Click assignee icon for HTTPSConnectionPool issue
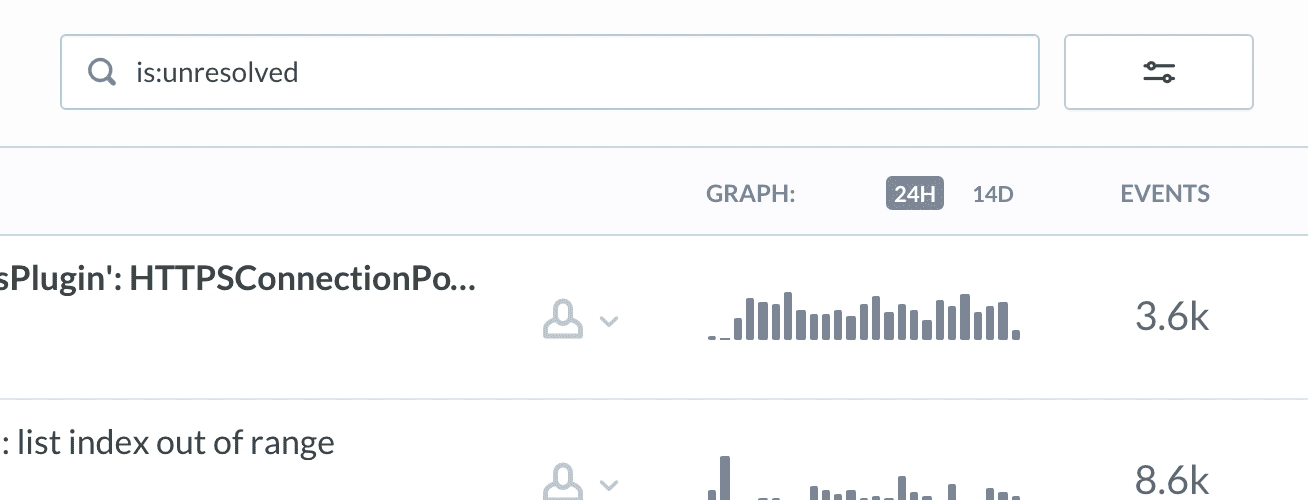Screen dimensions: 1308x500 click(x=563, y=320)
